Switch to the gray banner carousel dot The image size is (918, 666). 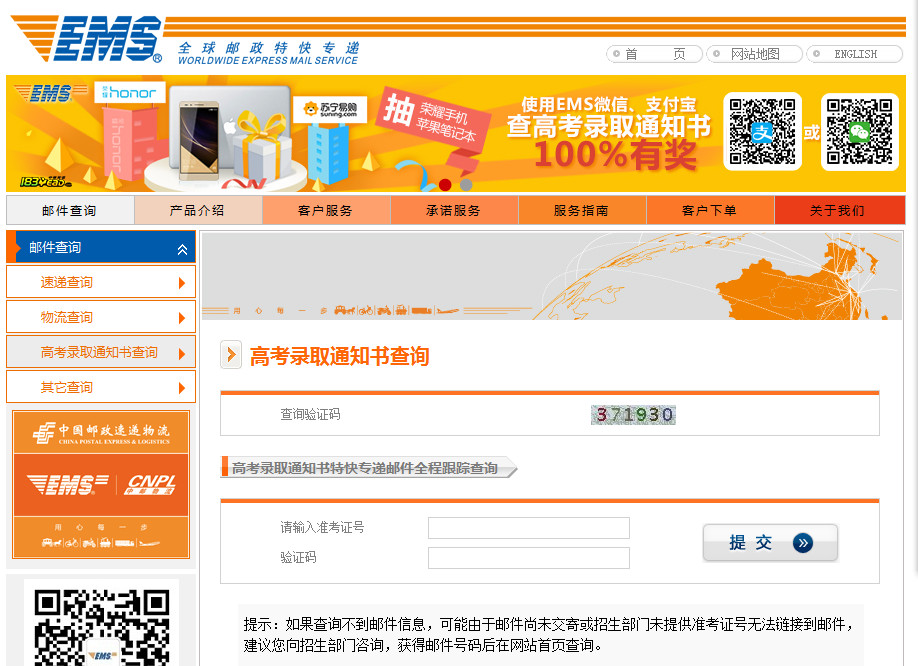tap(466, 184)
